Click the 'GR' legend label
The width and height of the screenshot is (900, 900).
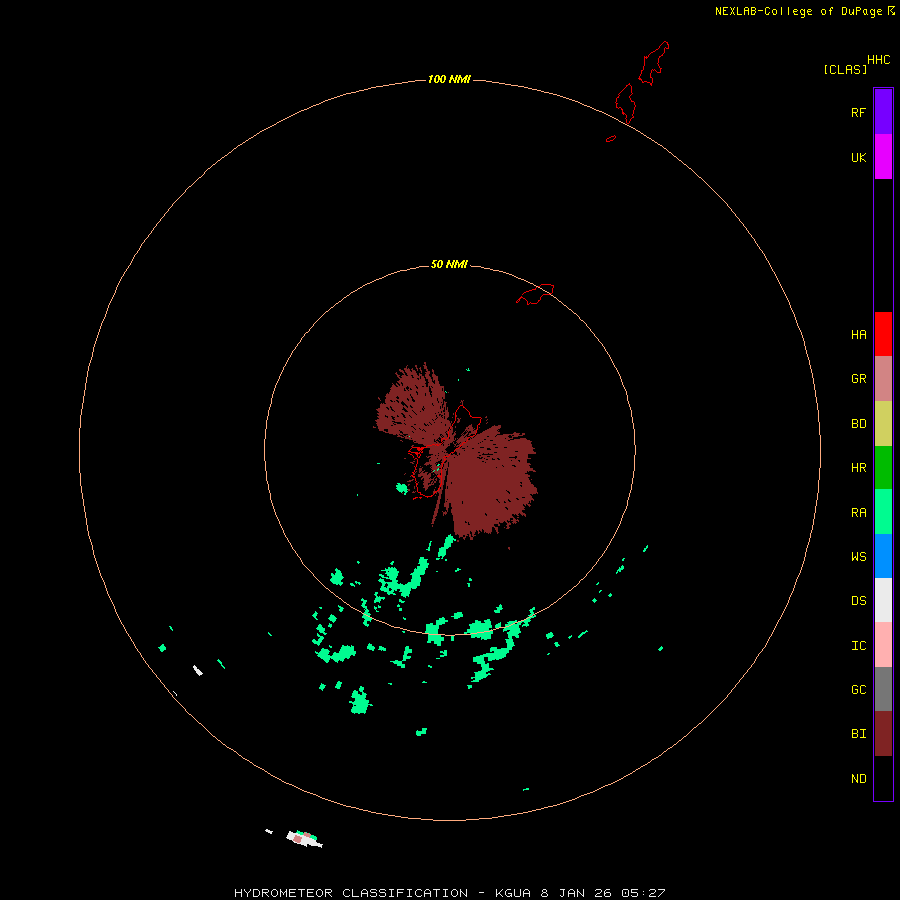pos(858,379)
